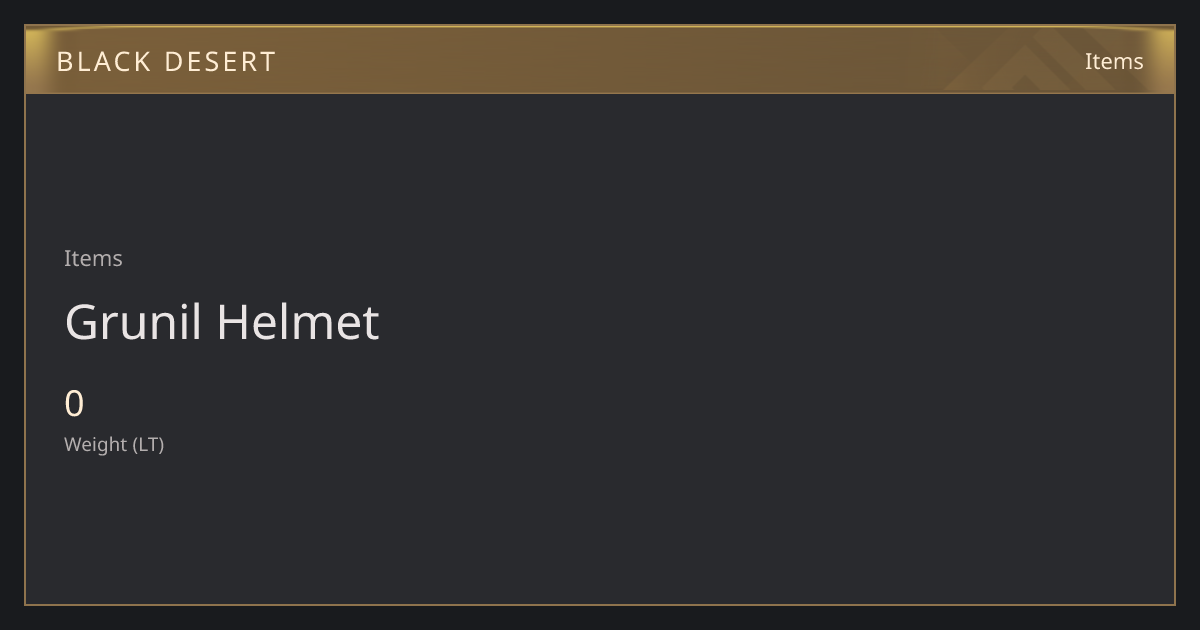Click the gold gradient left of BLACK DESERT
This screenshot has width=1200, height=630.
coord(40,61)
